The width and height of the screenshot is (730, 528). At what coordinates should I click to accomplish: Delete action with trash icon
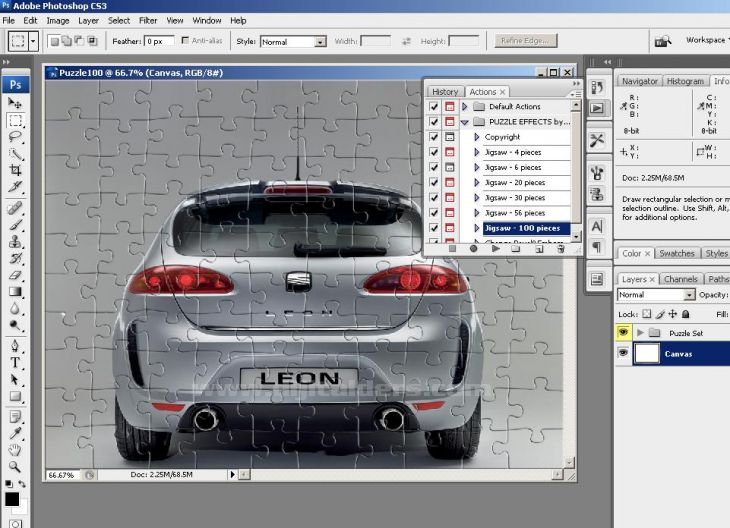(x=561, y=249)
